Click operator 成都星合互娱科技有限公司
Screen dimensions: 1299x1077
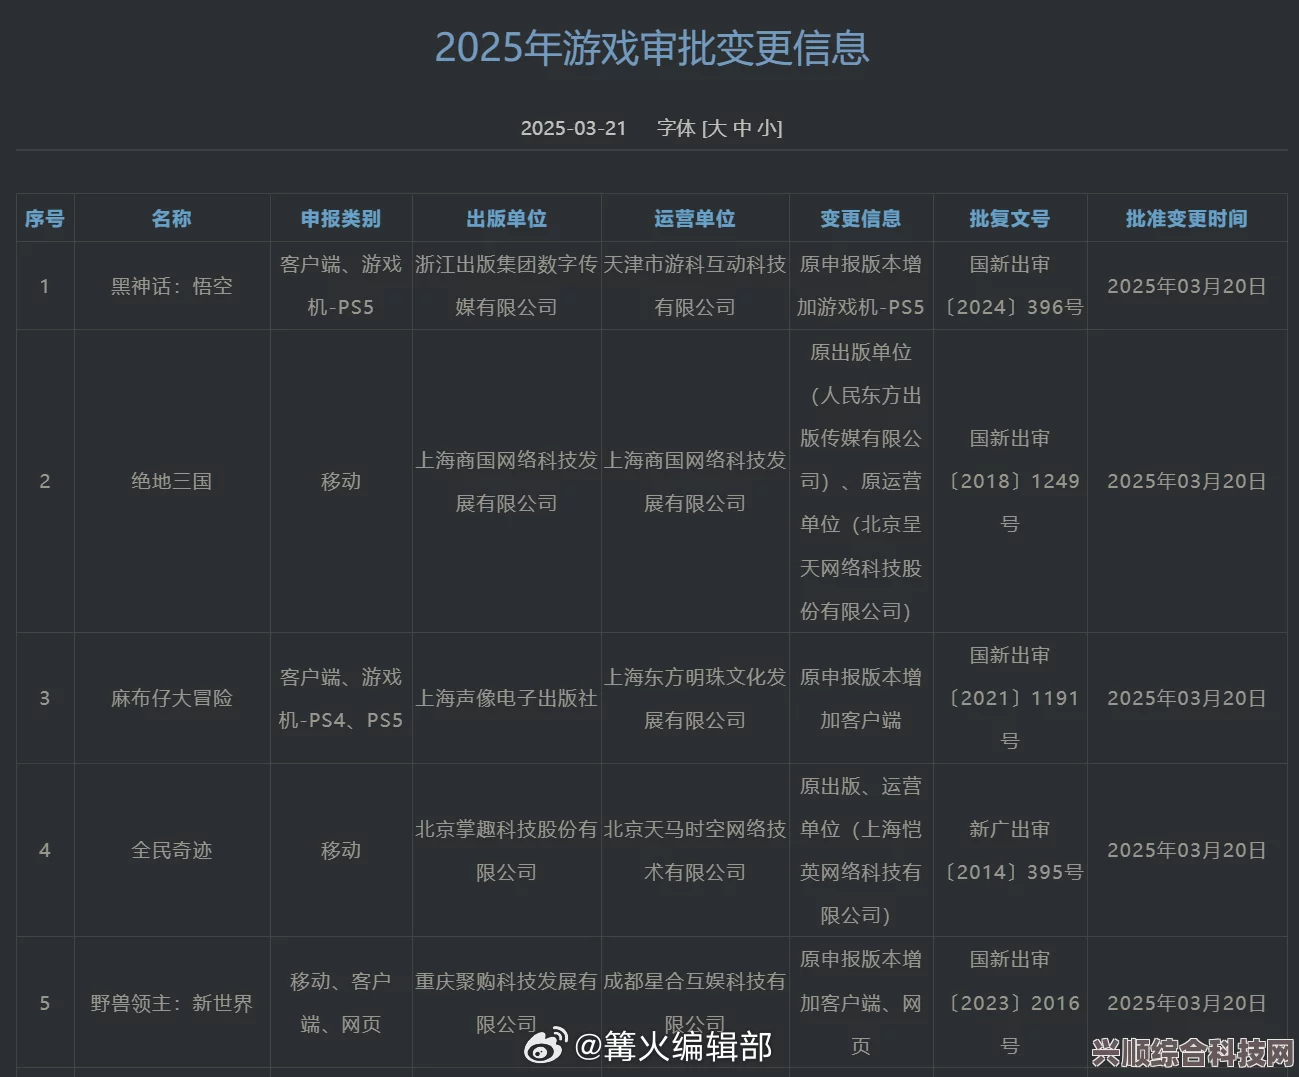point(695,1003)
